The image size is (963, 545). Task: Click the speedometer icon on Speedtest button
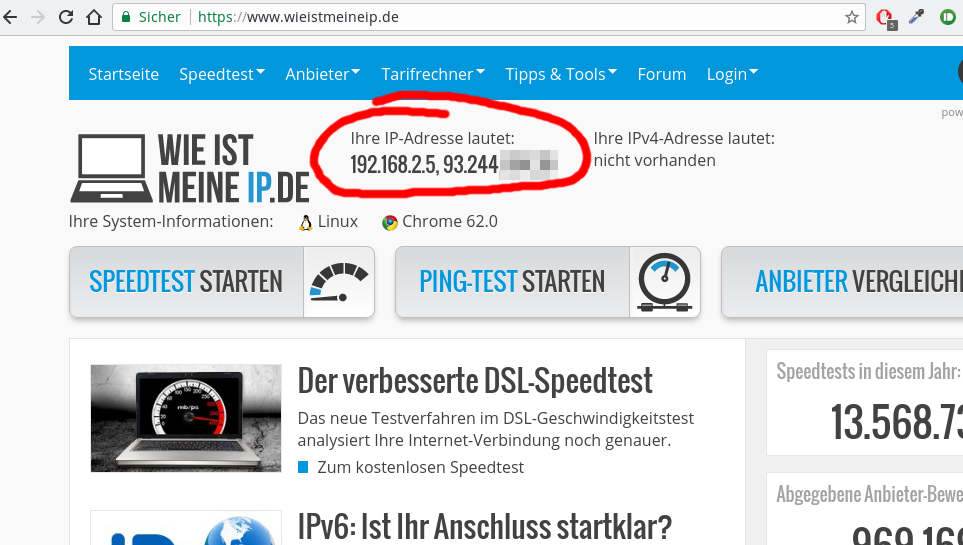point(339,282)
